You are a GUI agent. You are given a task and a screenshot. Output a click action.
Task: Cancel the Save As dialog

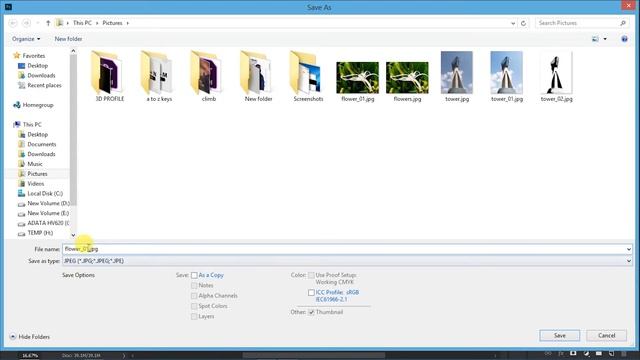[x=607, y=336]
